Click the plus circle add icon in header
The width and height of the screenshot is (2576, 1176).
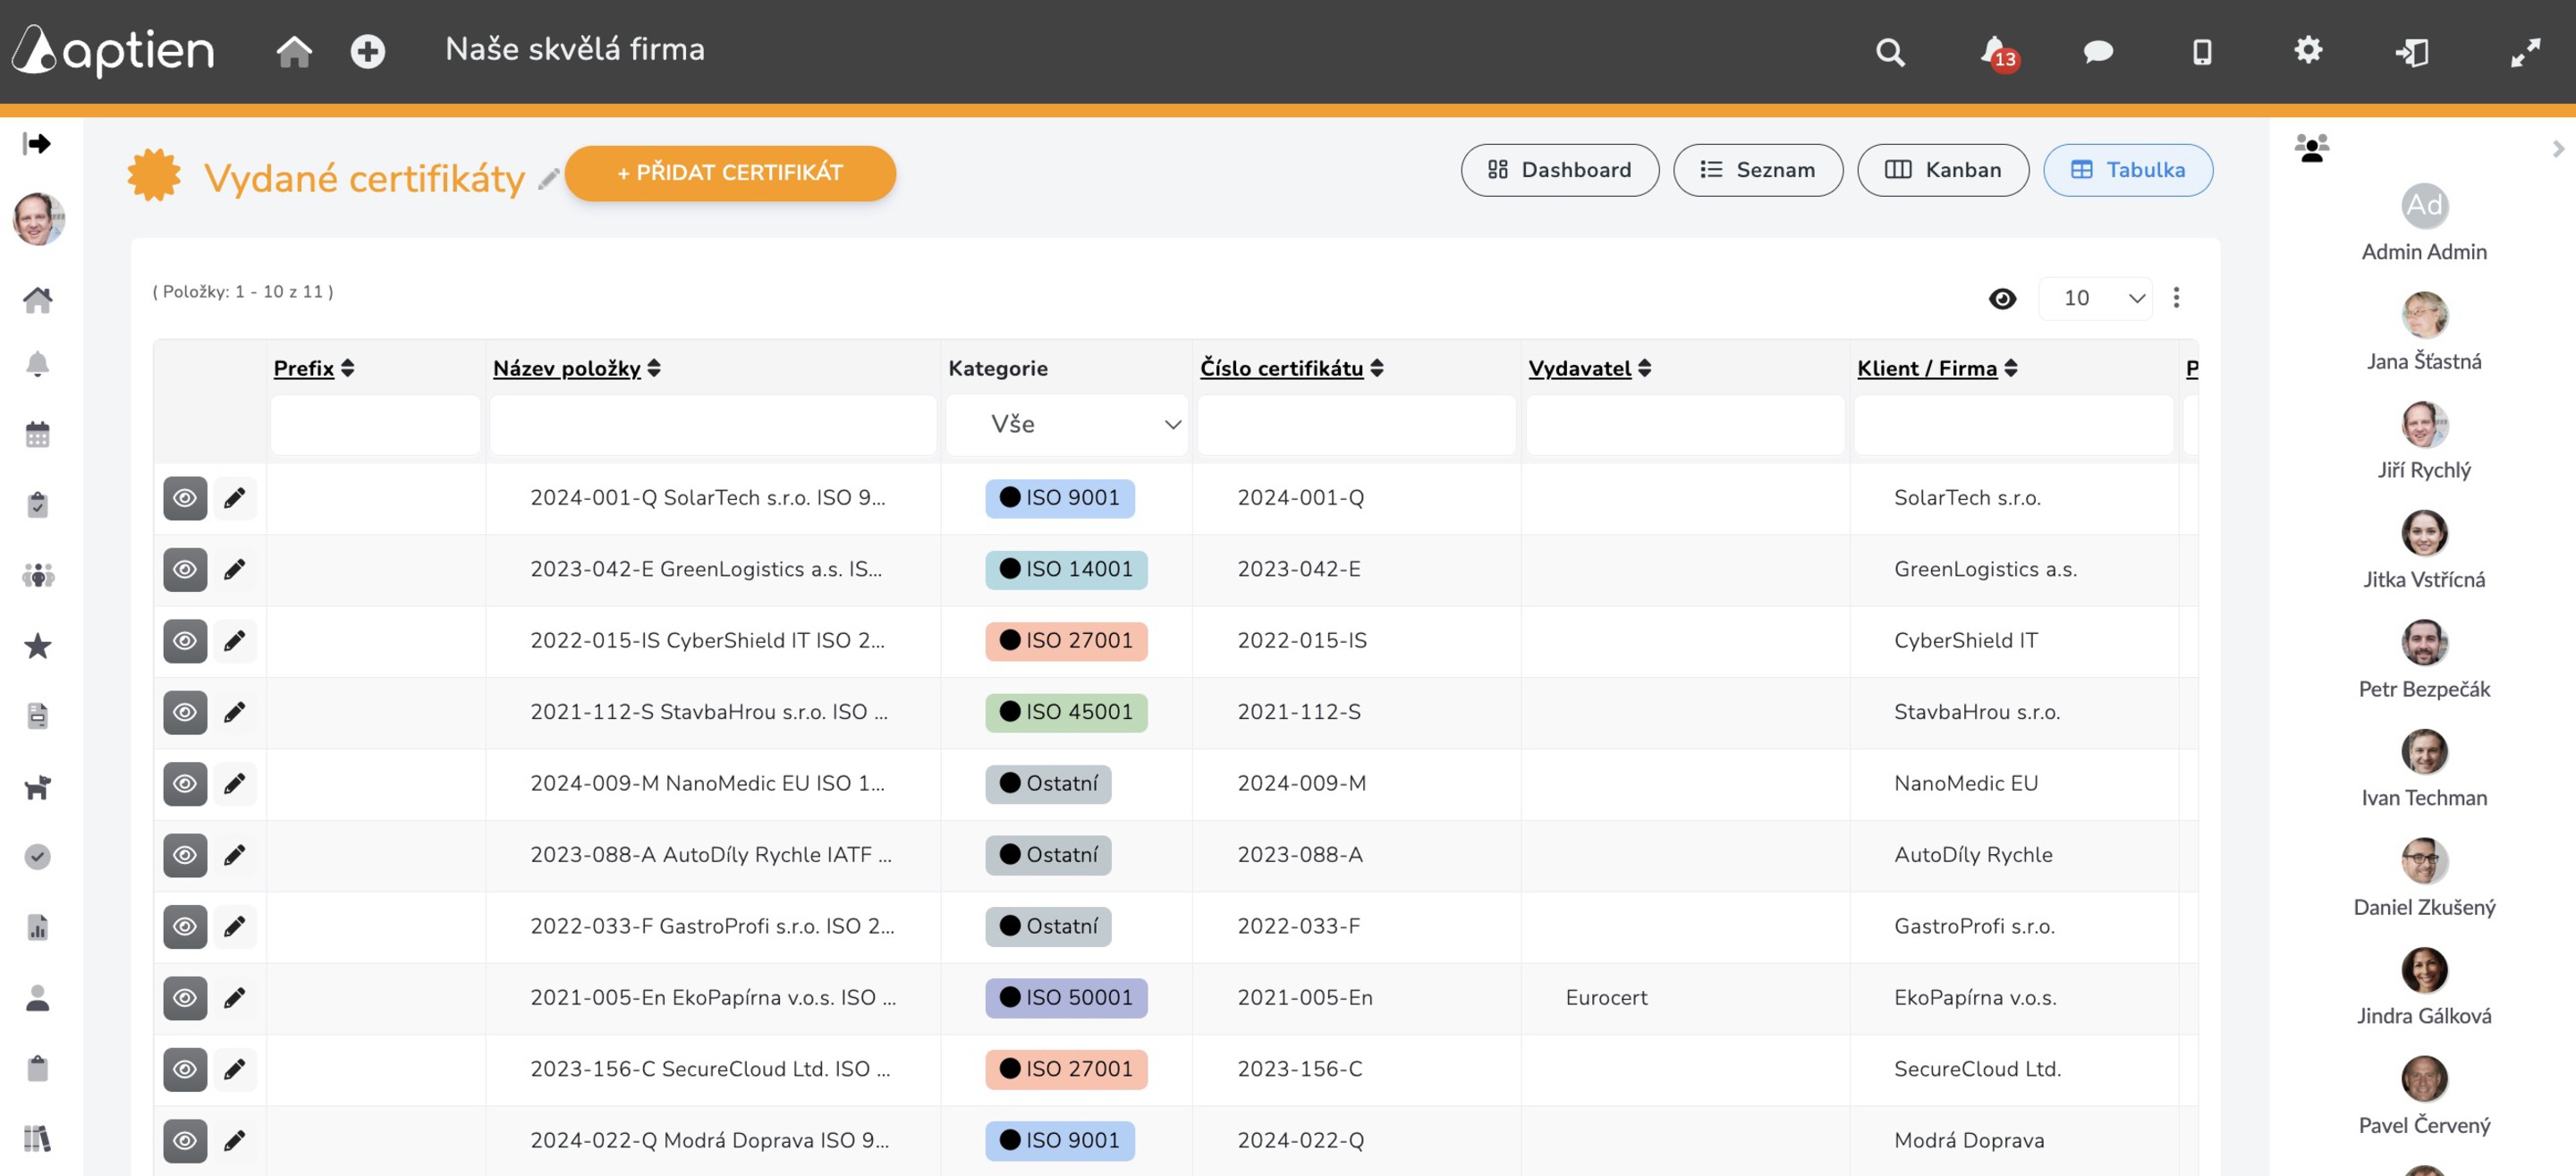click(x=367, y=51)
